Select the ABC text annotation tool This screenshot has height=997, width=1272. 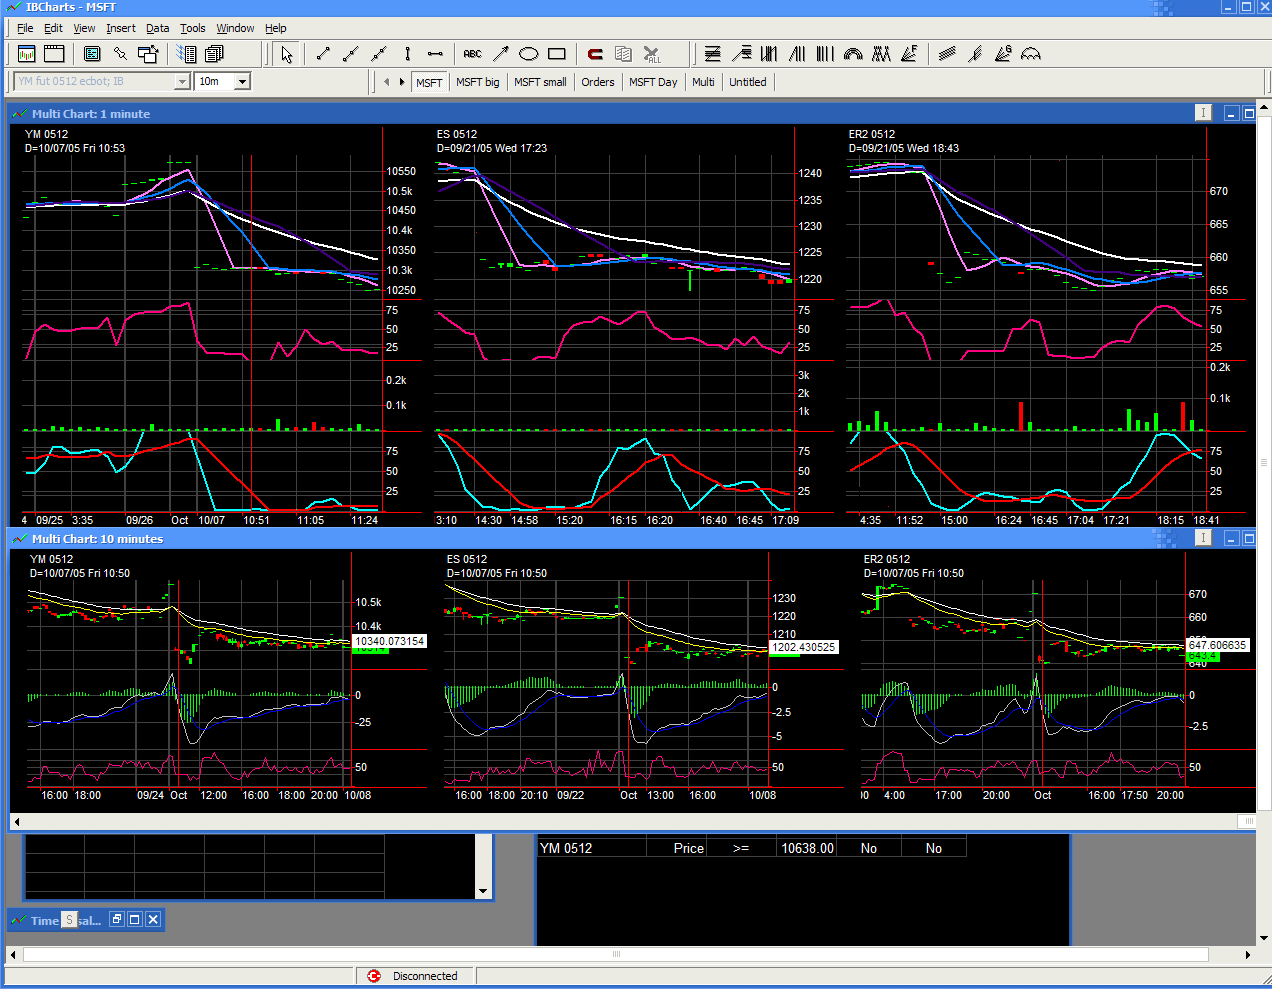coord(472,54)
